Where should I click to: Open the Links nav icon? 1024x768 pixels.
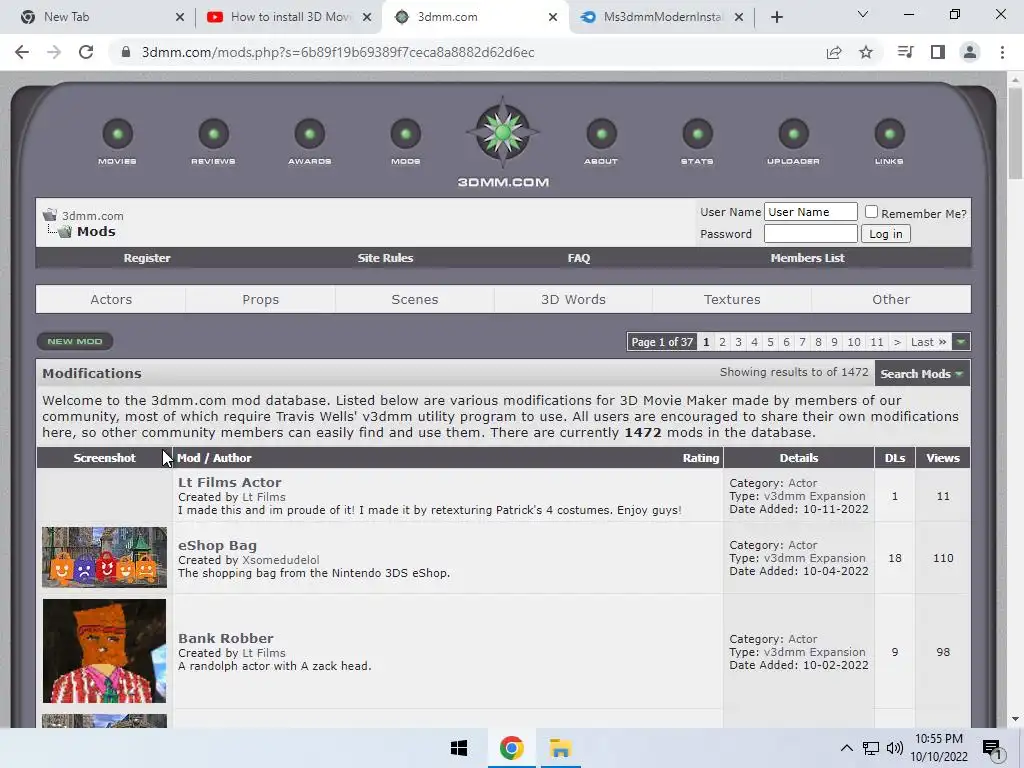pos(889,135)
